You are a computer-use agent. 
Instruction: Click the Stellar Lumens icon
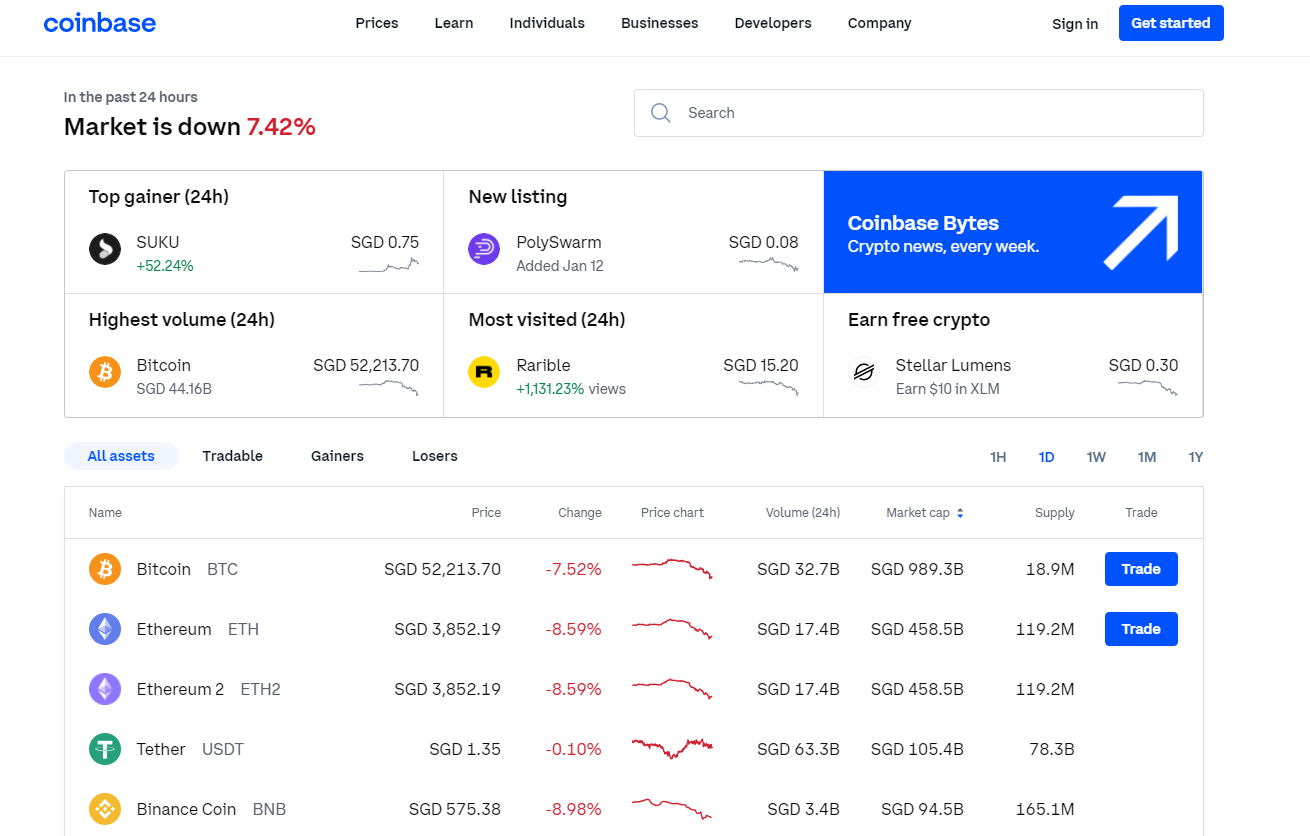coord(863,372)
